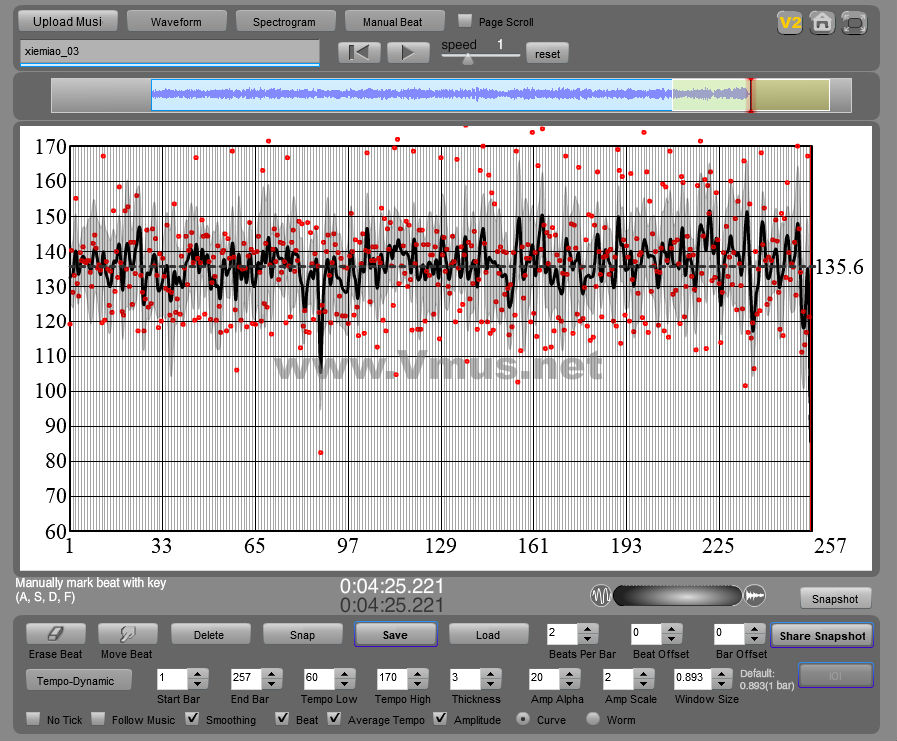Click the Delete button

[209, 634]
